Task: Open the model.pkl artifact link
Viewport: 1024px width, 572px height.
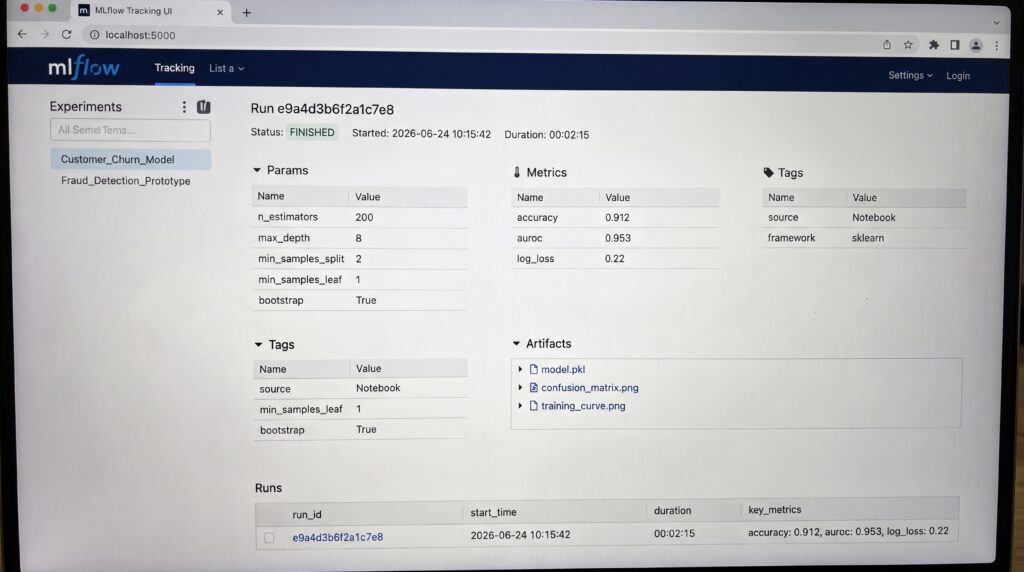Action: [x=563, y=369]
